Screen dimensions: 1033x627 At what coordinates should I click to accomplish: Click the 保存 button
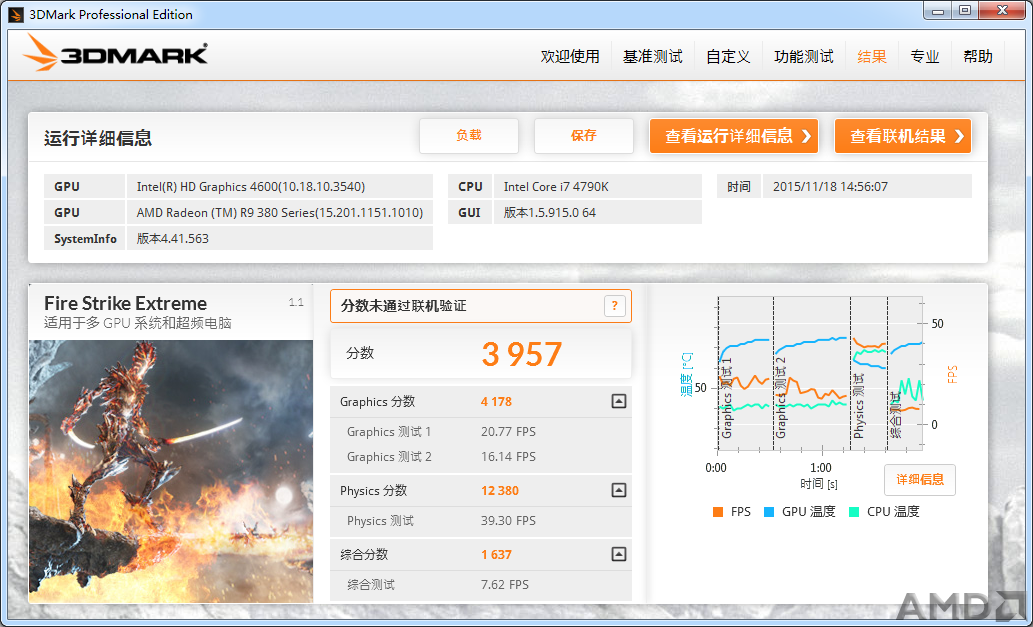point(584,136)
